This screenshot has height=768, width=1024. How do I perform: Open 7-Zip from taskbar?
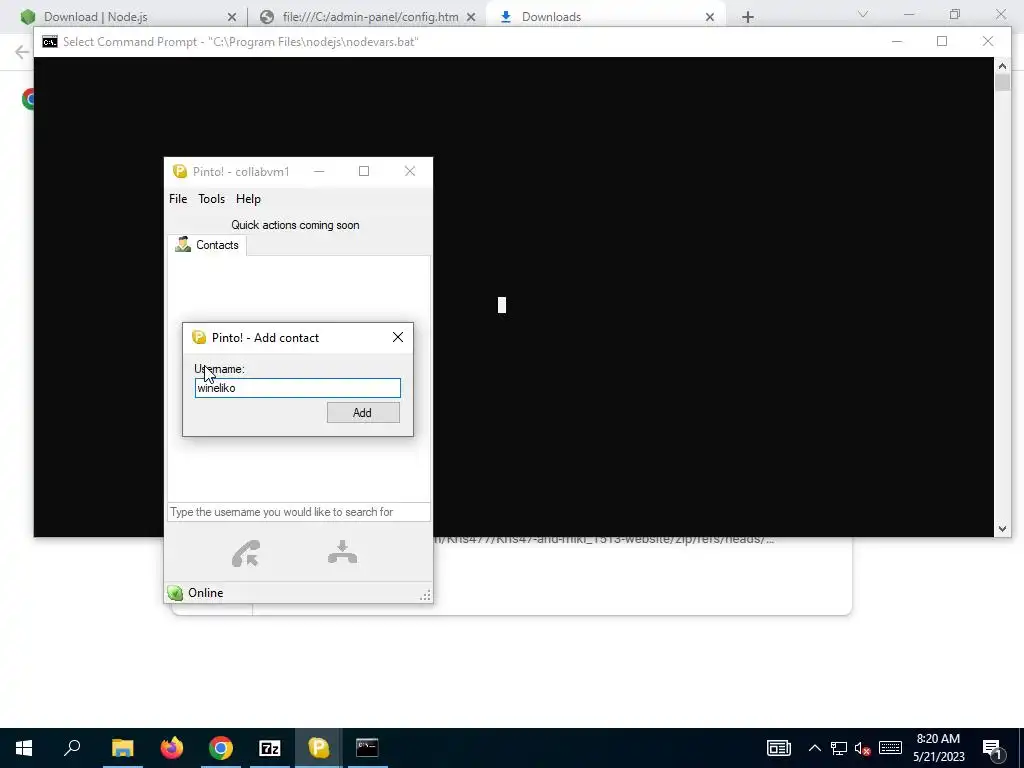270,748
